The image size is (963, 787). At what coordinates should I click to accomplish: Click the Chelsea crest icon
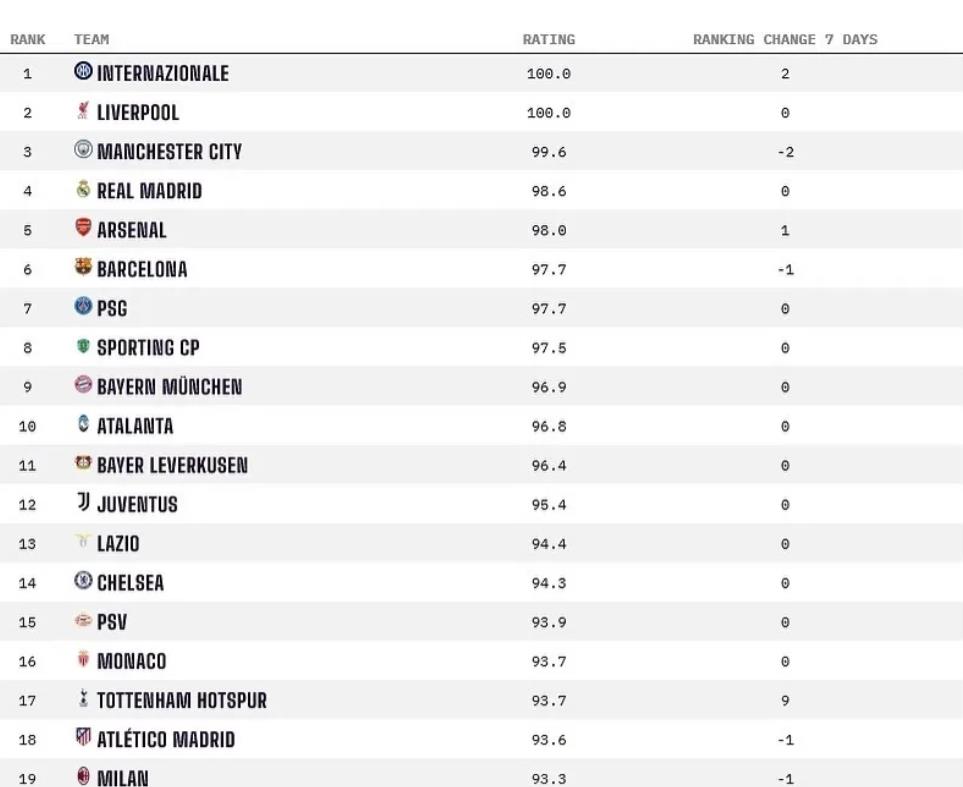coord(83,581)
